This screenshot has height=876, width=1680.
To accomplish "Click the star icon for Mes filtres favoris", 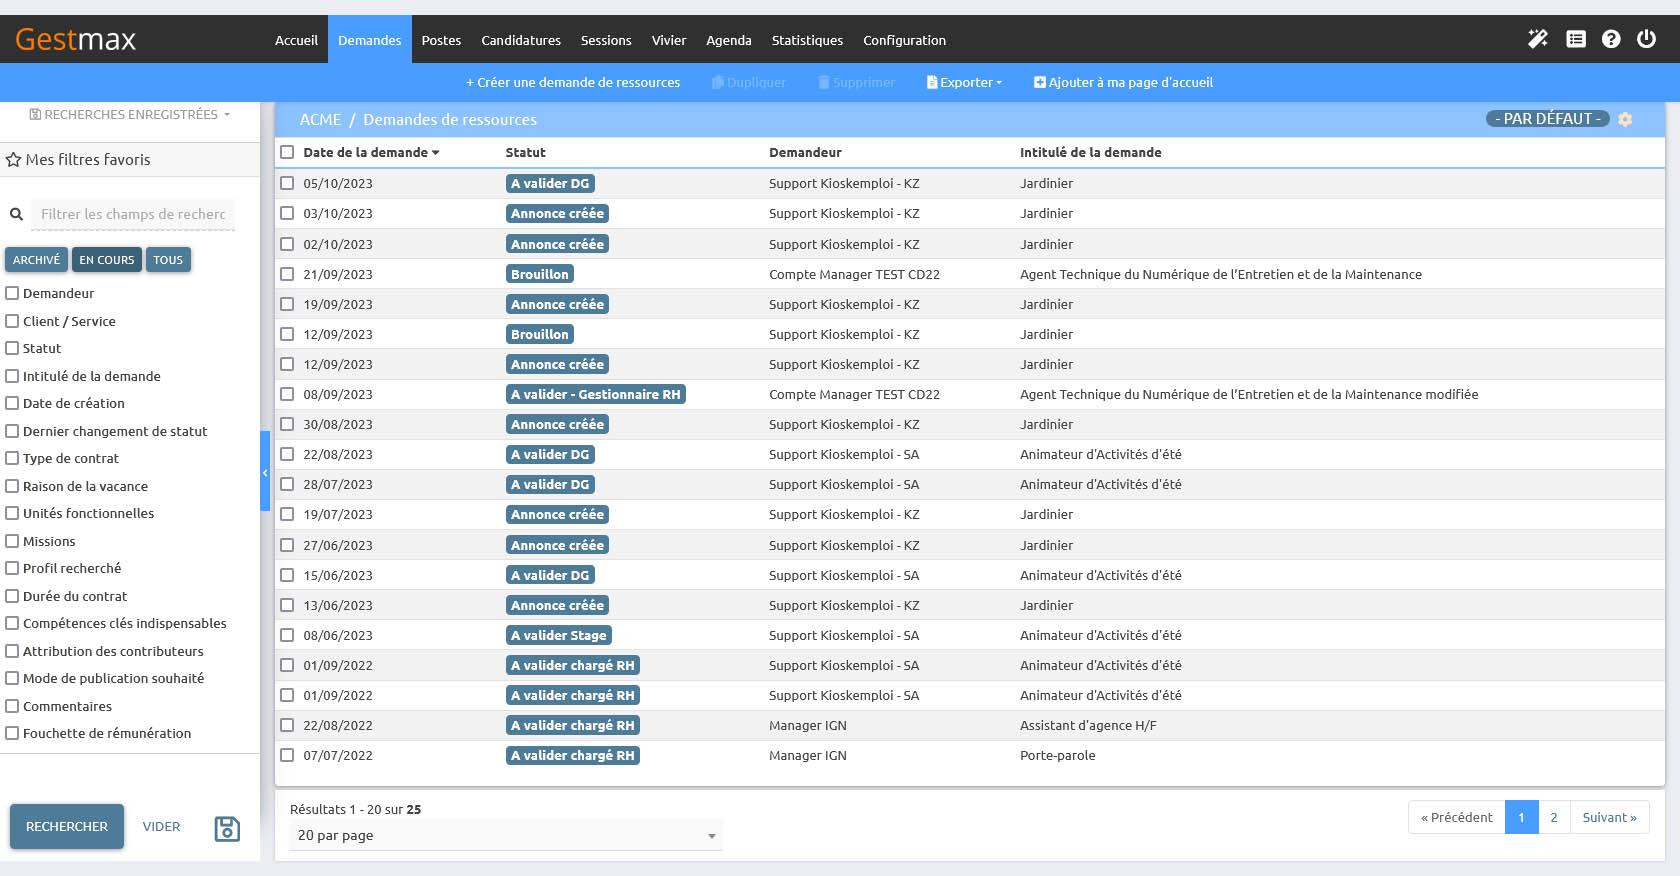I will point(13,160).
